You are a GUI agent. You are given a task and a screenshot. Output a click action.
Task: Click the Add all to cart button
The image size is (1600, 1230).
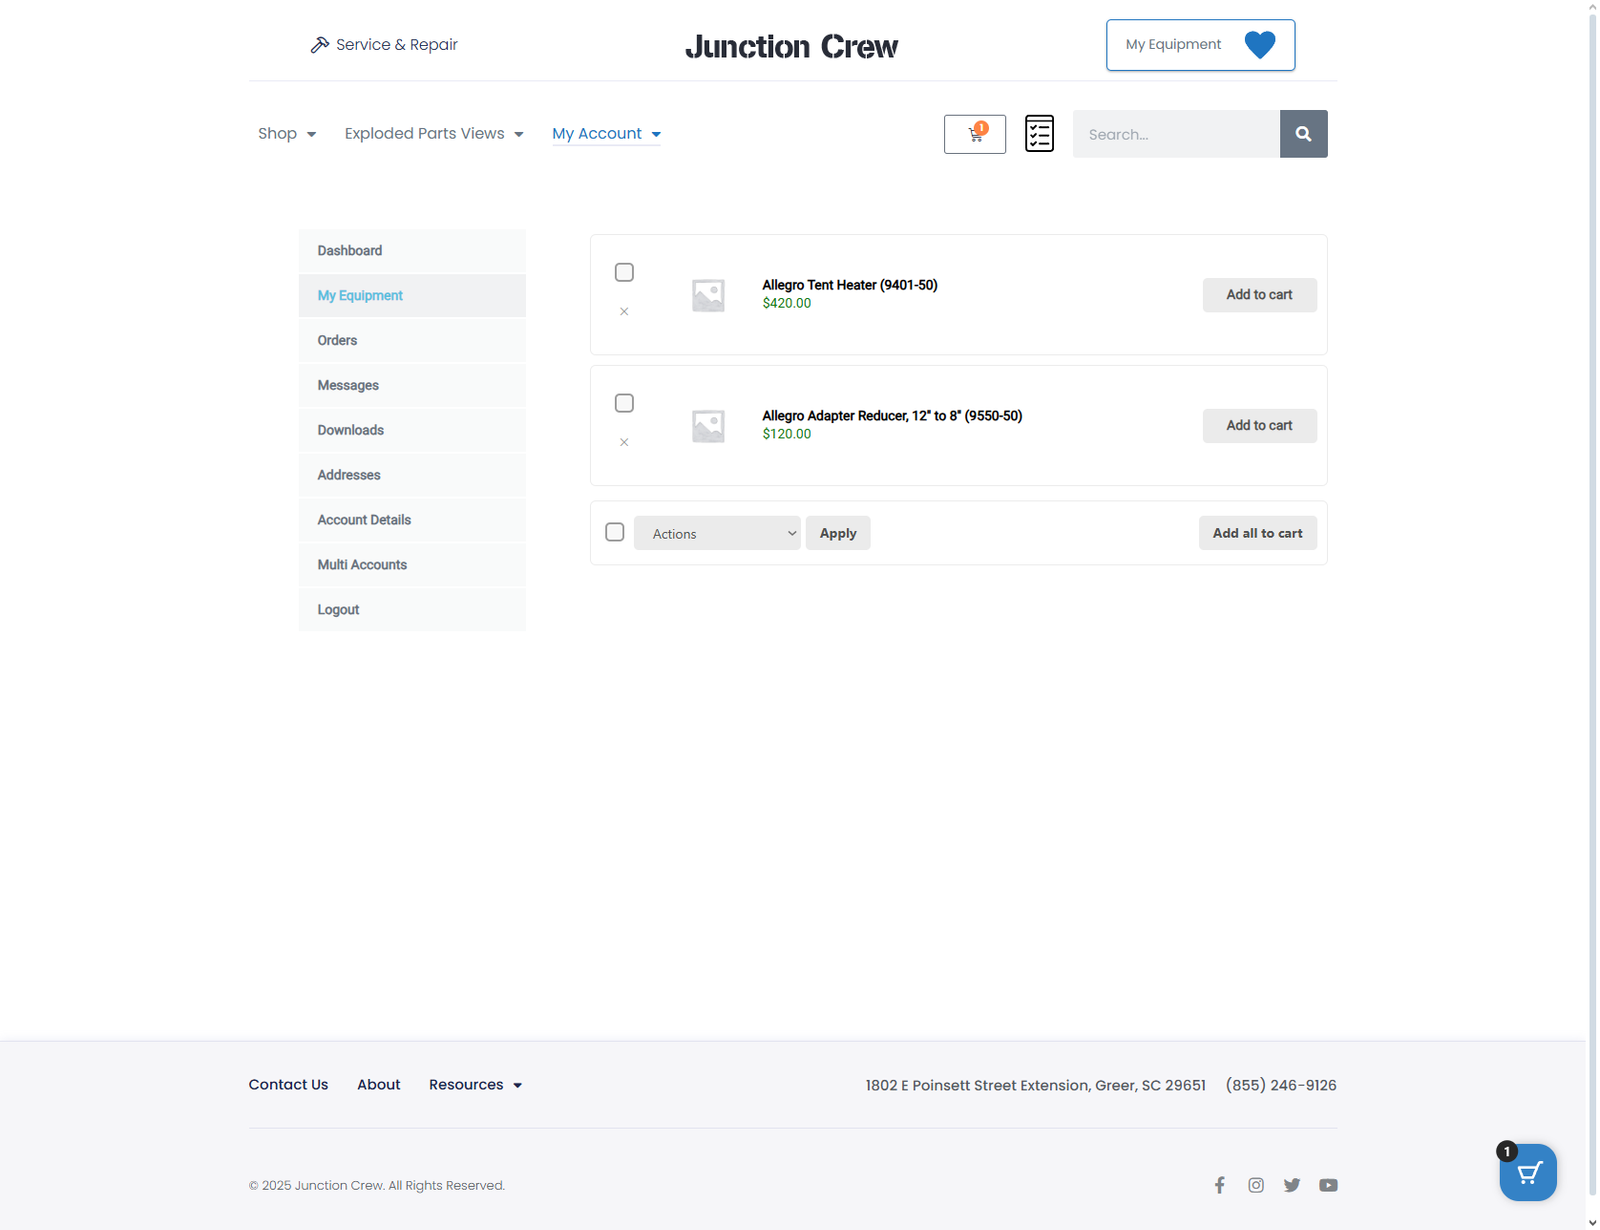1257,533
